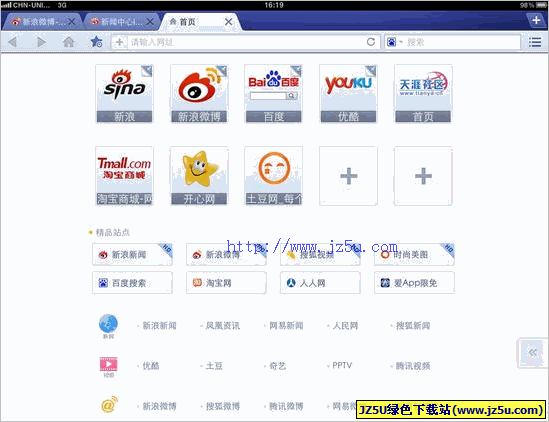Close the 新闻中心 tab
This screenshot has height=422, width=549.
150,22
